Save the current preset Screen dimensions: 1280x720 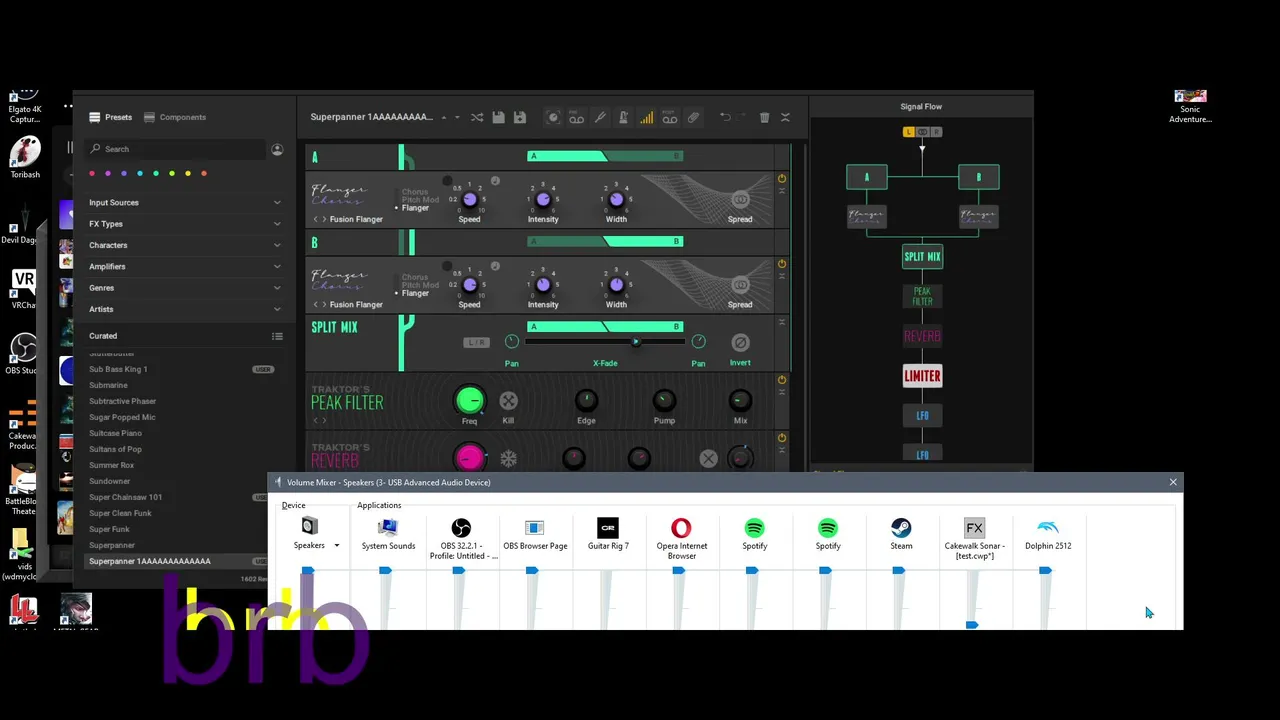pyautogui.click(x=498, y=117)
